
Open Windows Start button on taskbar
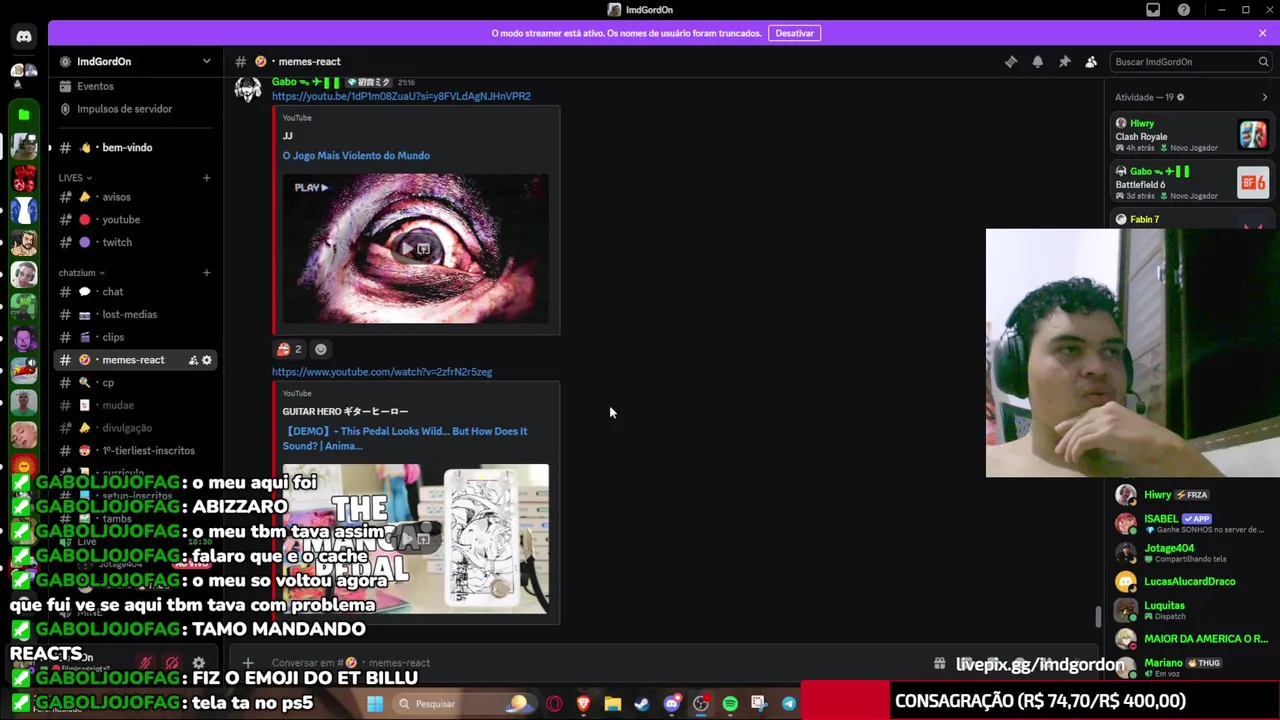375,704
